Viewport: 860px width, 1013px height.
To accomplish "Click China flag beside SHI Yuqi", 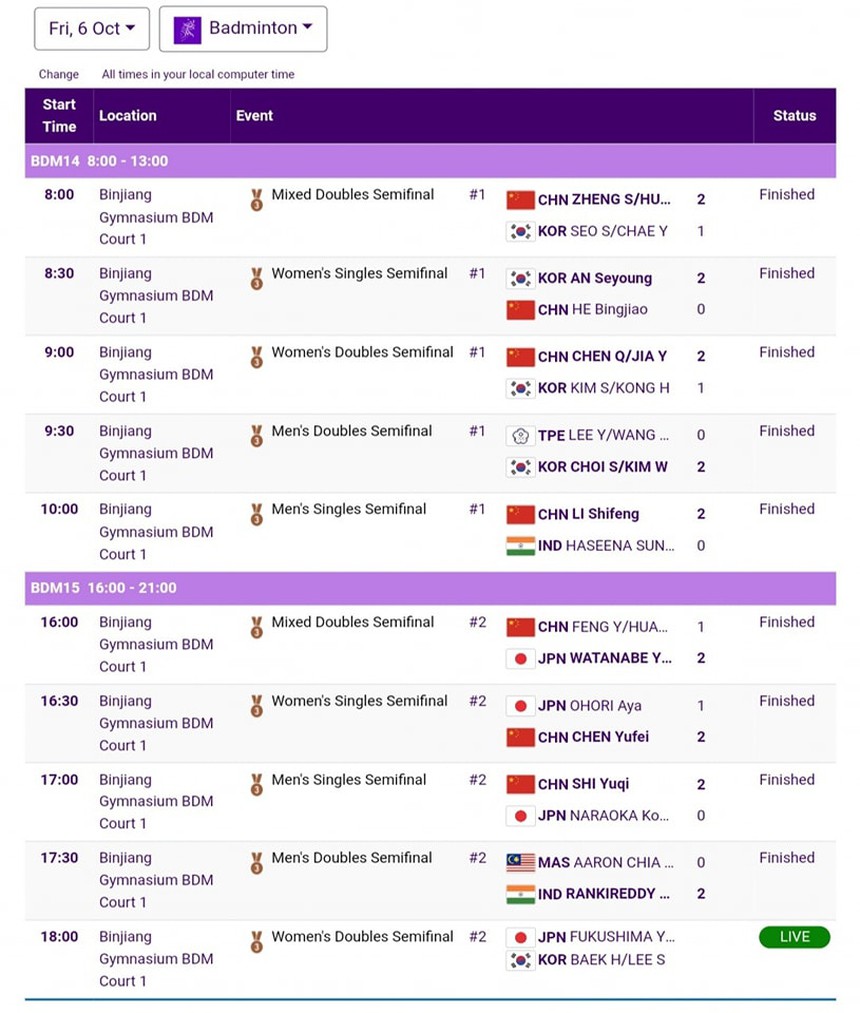I will coord(520,785).
